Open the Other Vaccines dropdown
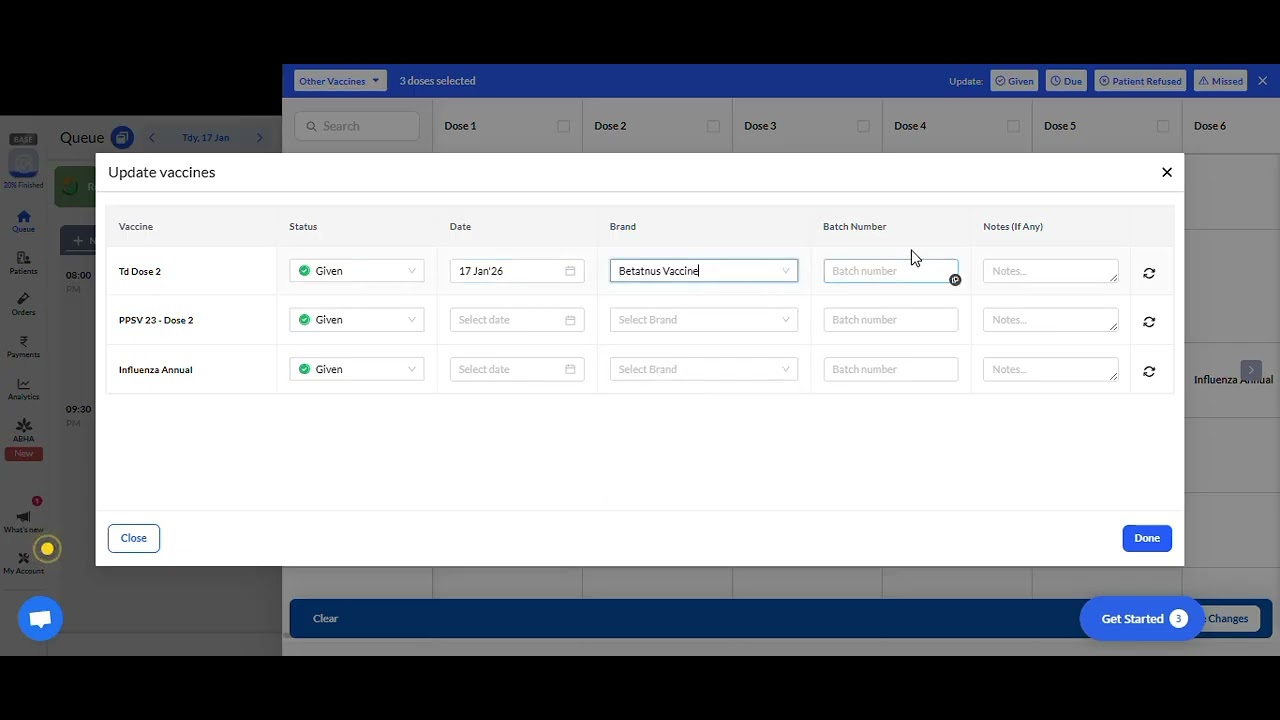1280x720 pixels. (340, 81)
